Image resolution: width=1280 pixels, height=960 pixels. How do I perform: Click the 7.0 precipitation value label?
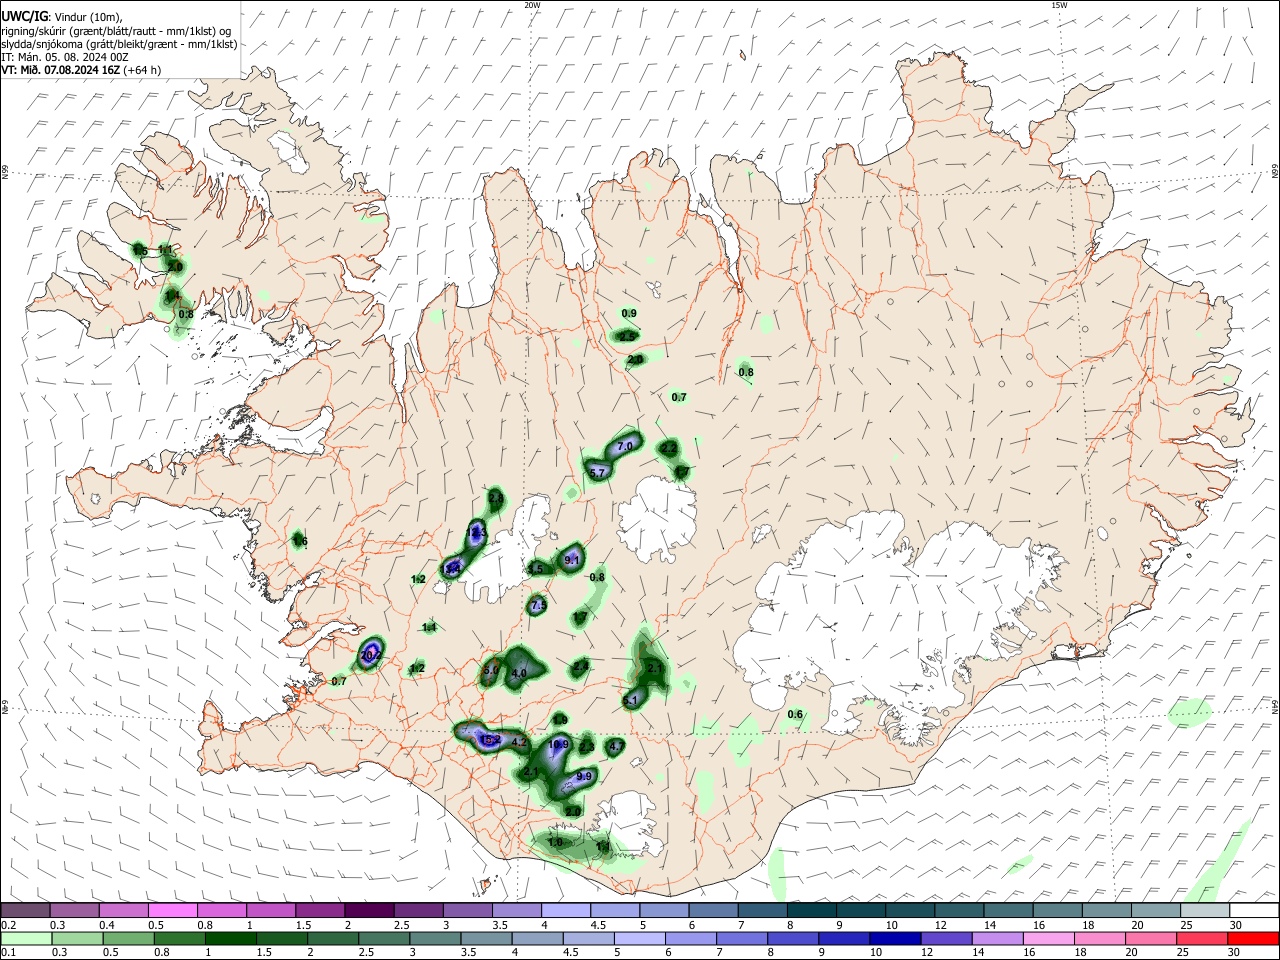(626, 446)
